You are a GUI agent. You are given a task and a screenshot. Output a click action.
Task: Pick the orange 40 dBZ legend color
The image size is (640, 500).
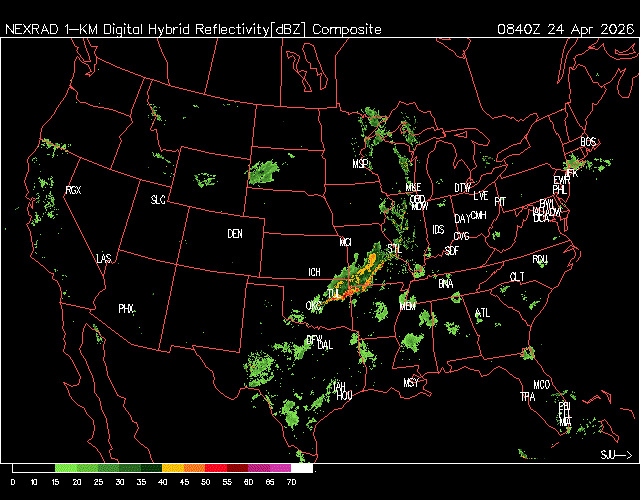(x=172, y=468)
